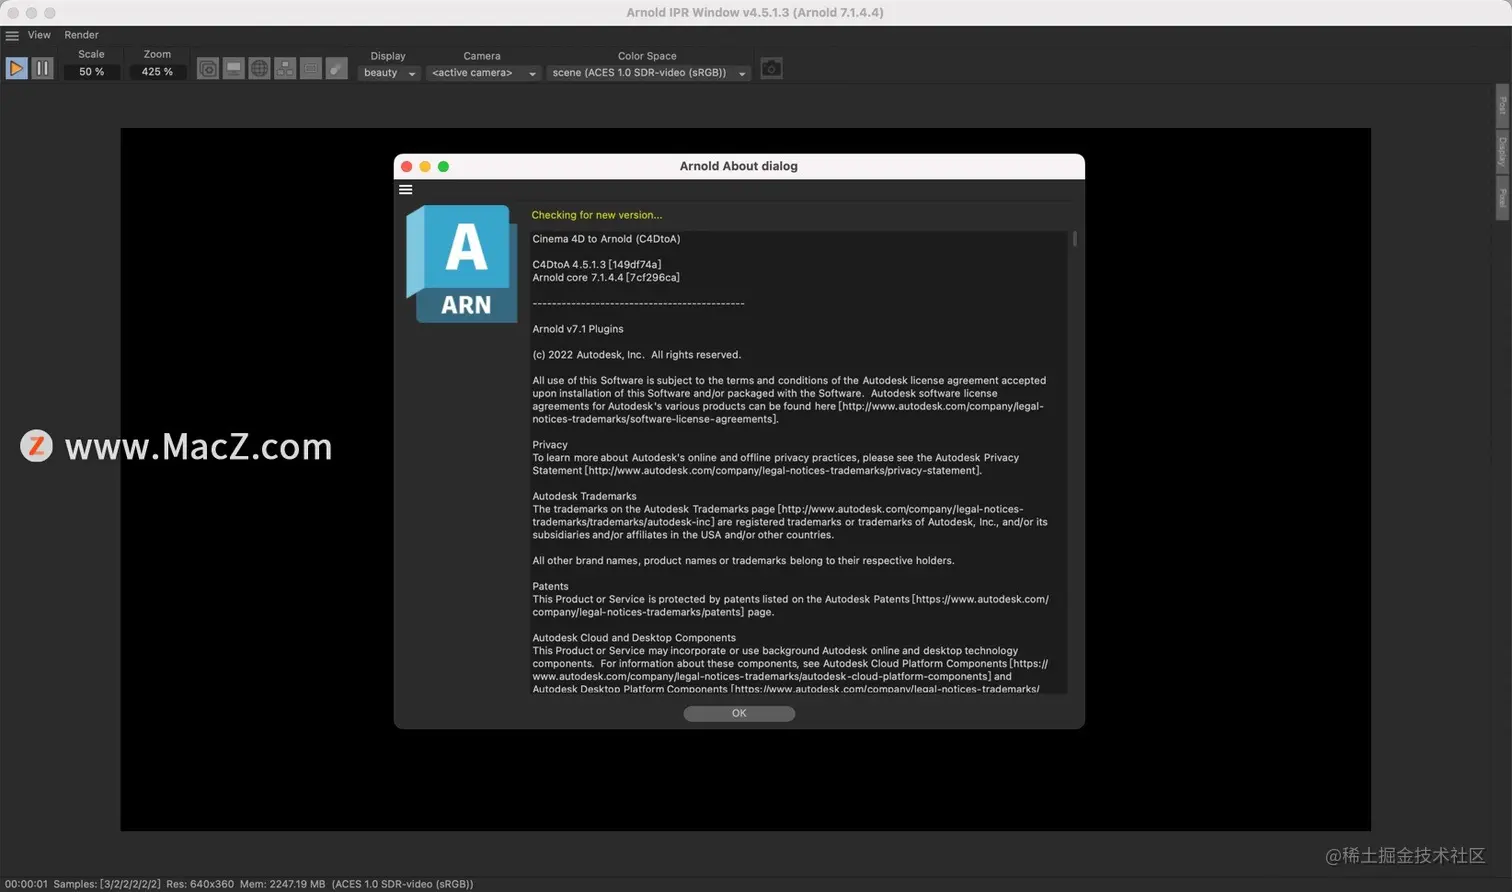Screen dimensions: 1512x892
Task: Click the Samples [3/2/2/2/2/2] status entry
Action: click(107, 884)
